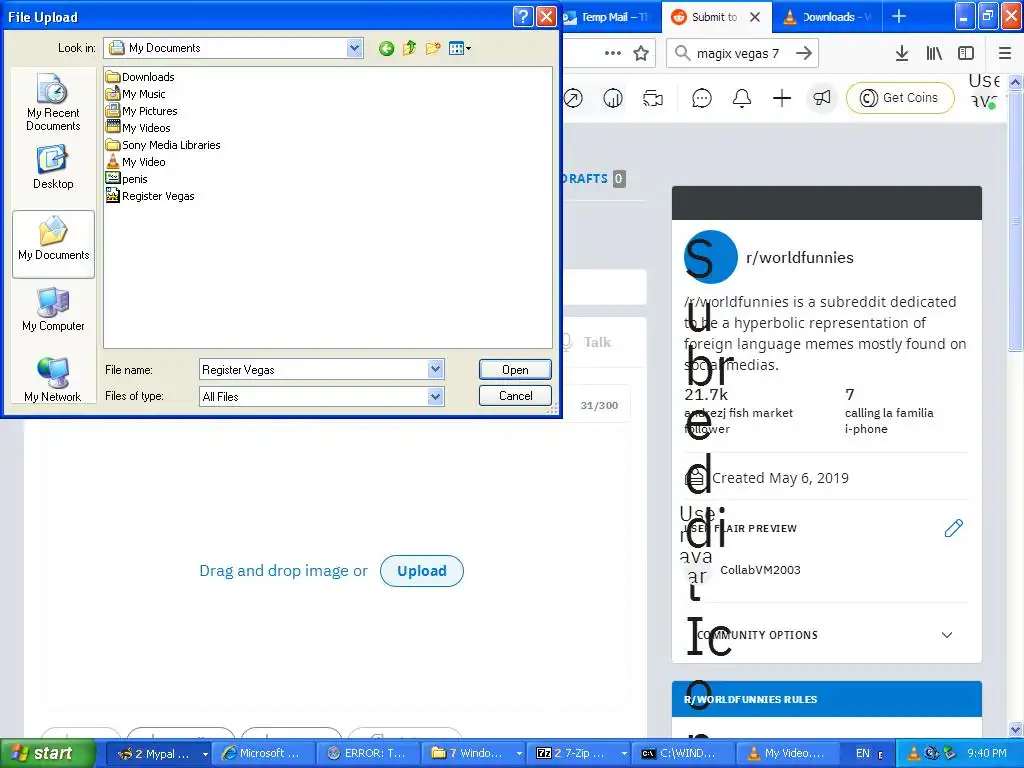Open Reddit Popular arrow icon

coord(573,98)
